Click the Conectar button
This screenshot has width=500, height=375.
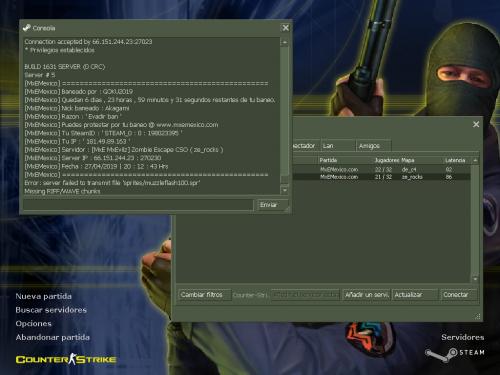[x=459, y=295]
